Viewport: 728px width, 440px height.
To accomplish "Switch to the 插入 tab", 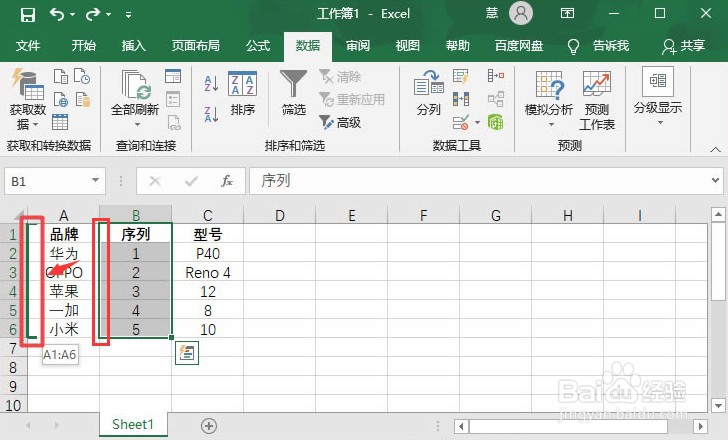I will click(x=134, y=45).
